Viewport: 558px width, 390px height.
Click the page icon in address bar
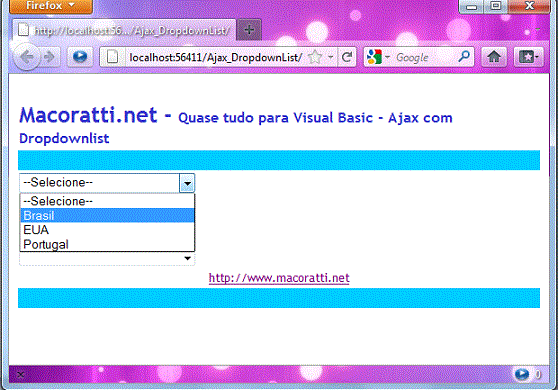point(112,57)
